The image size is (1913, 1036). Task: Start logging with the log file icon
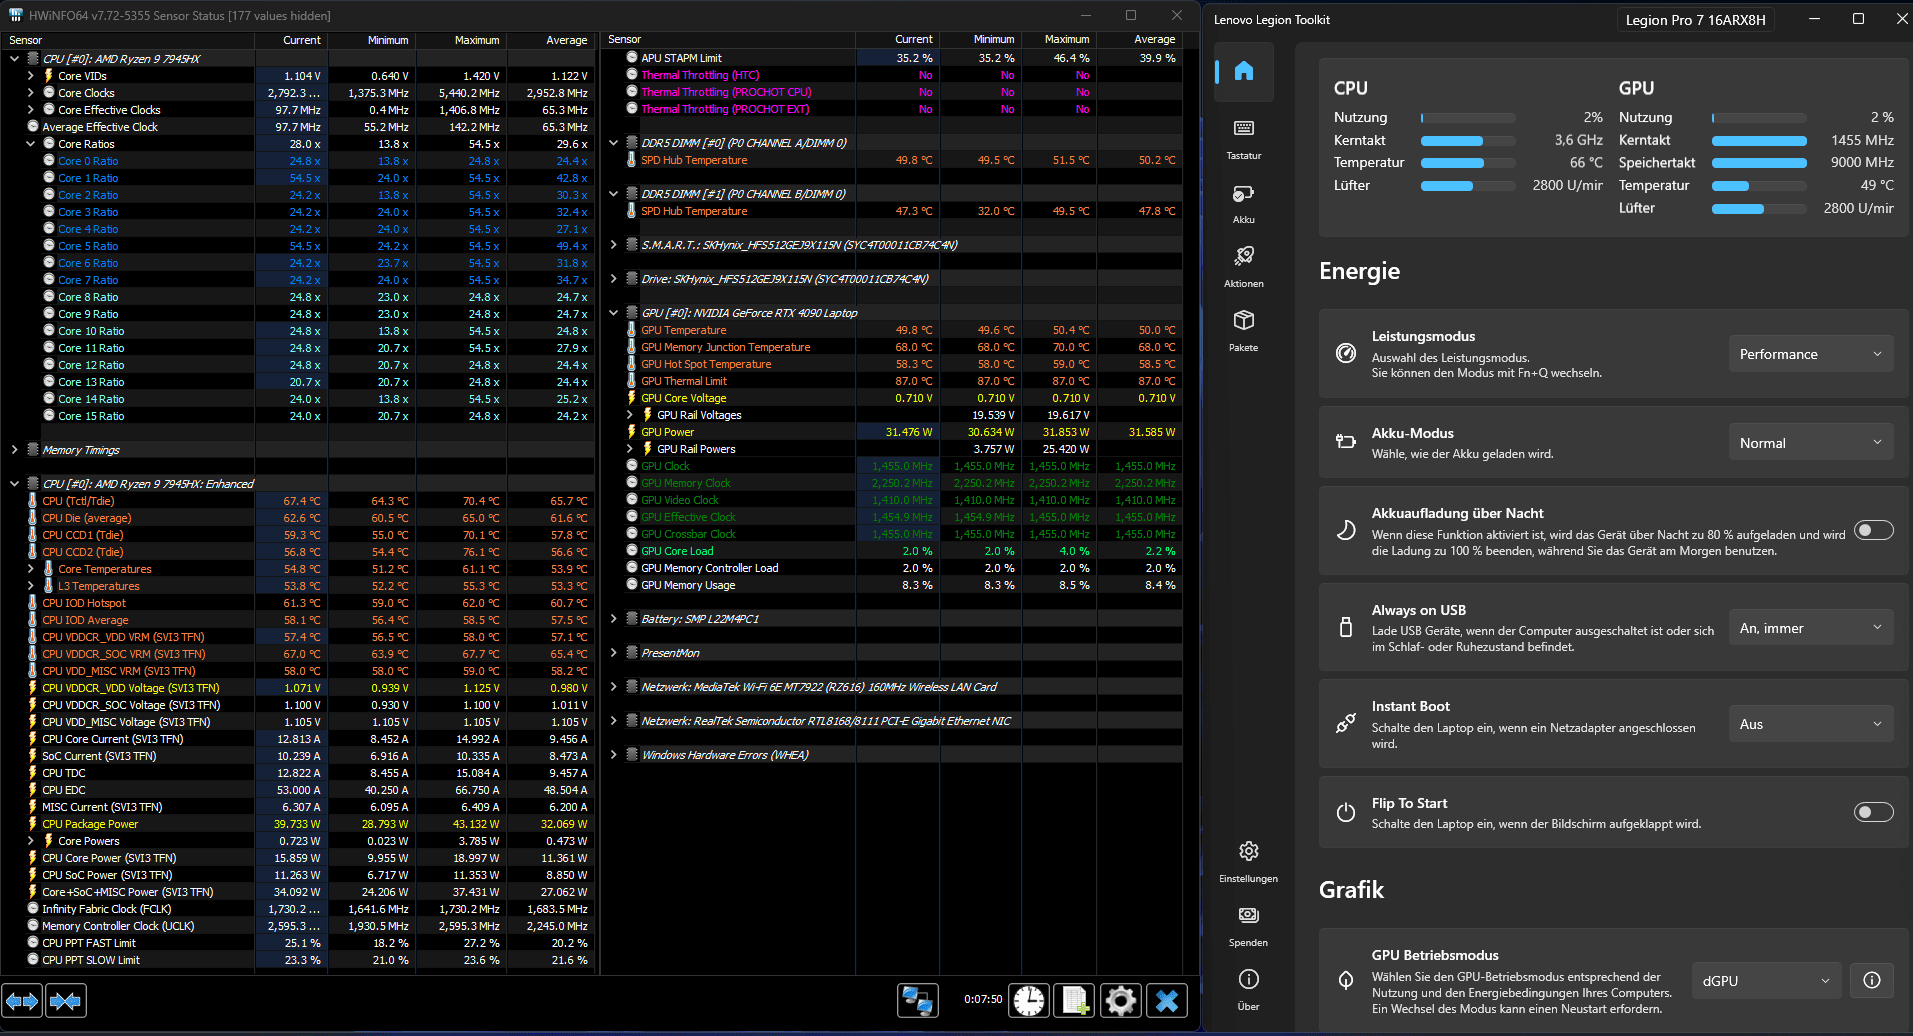(1075, 1000)
